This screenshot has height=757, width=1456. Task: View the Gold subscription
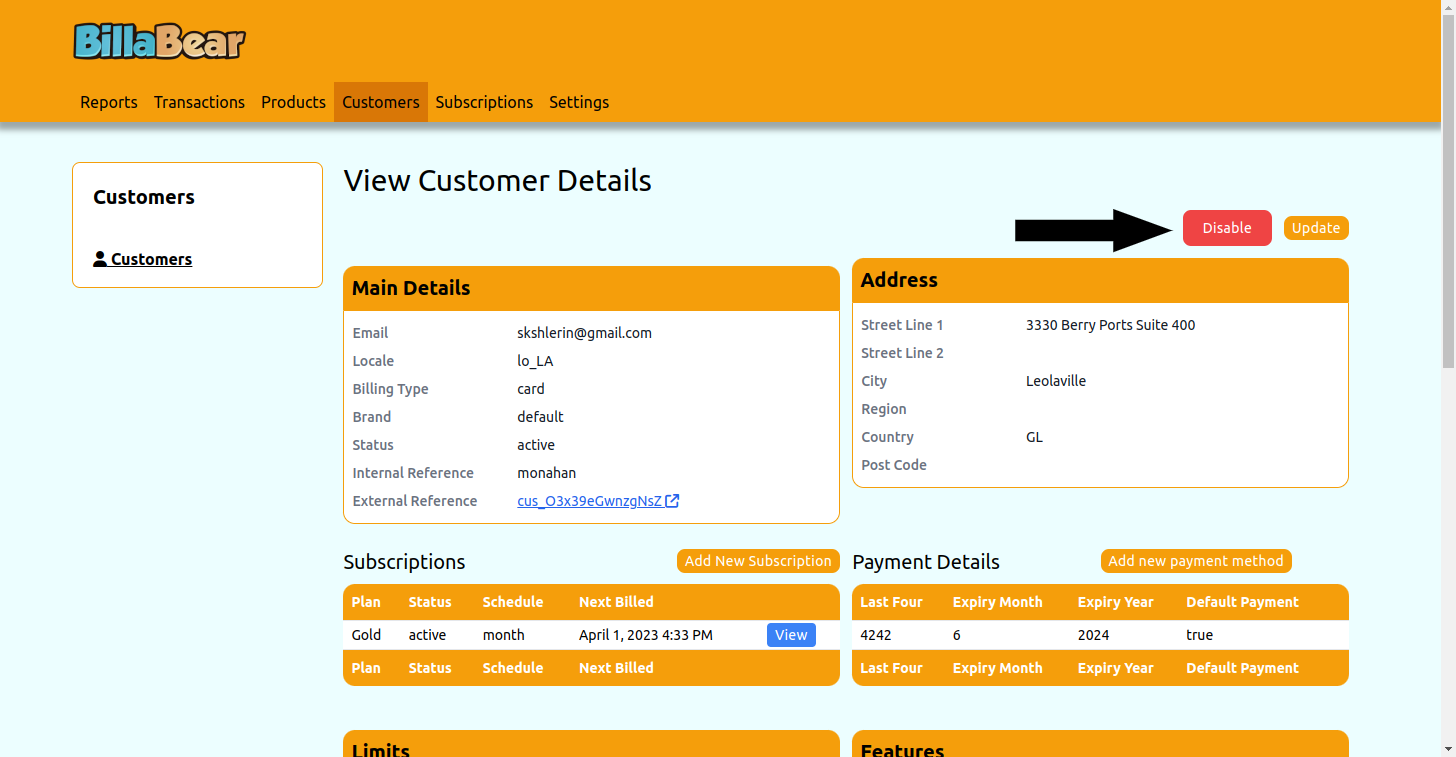click(791, 635)
